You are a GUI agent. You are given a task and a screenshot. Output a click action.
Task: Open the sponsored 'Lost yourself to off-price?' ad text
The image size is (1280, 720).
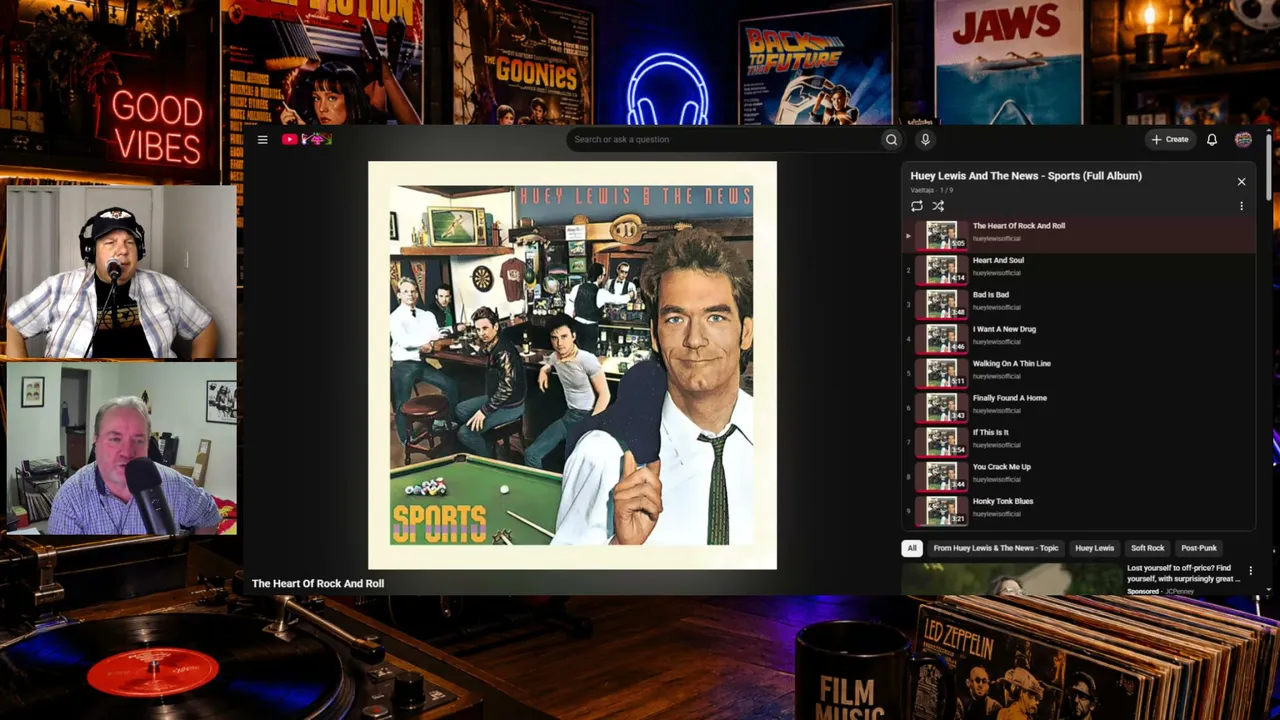[1184, 573]
